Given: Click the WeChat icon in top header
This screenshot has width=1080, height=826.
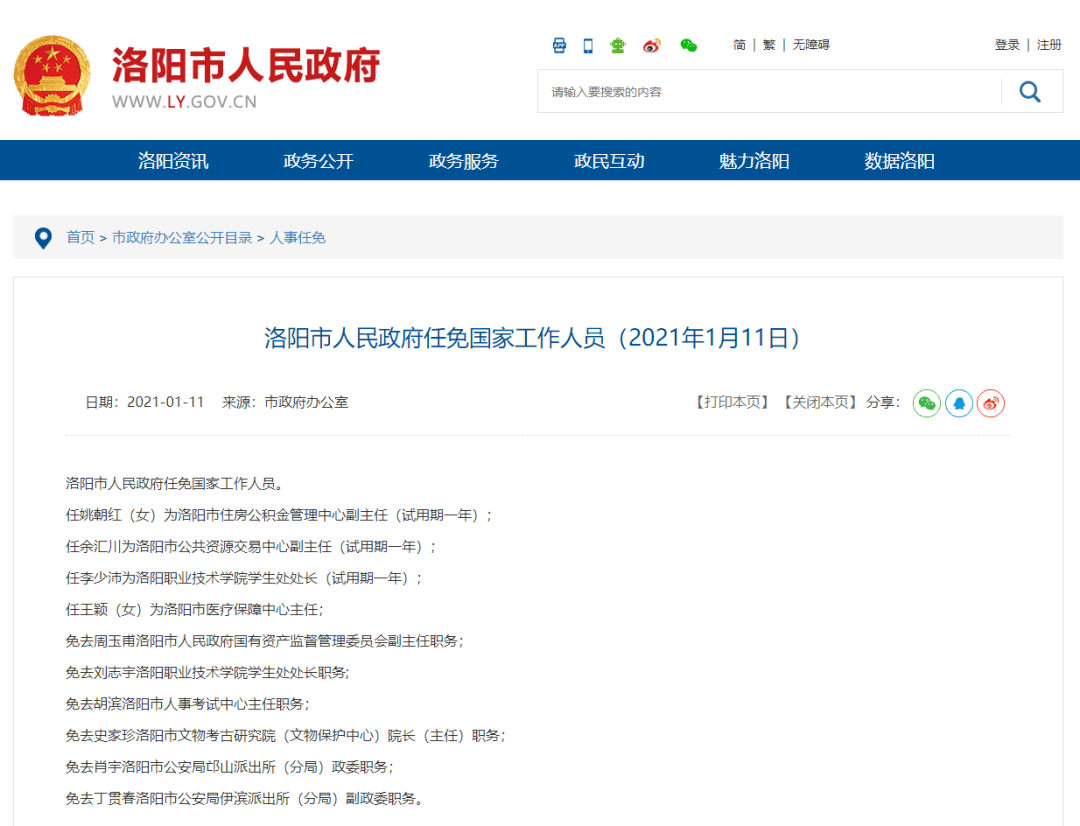Looking at the screenshot, I should pyautogui.click(x=688, y=45).
